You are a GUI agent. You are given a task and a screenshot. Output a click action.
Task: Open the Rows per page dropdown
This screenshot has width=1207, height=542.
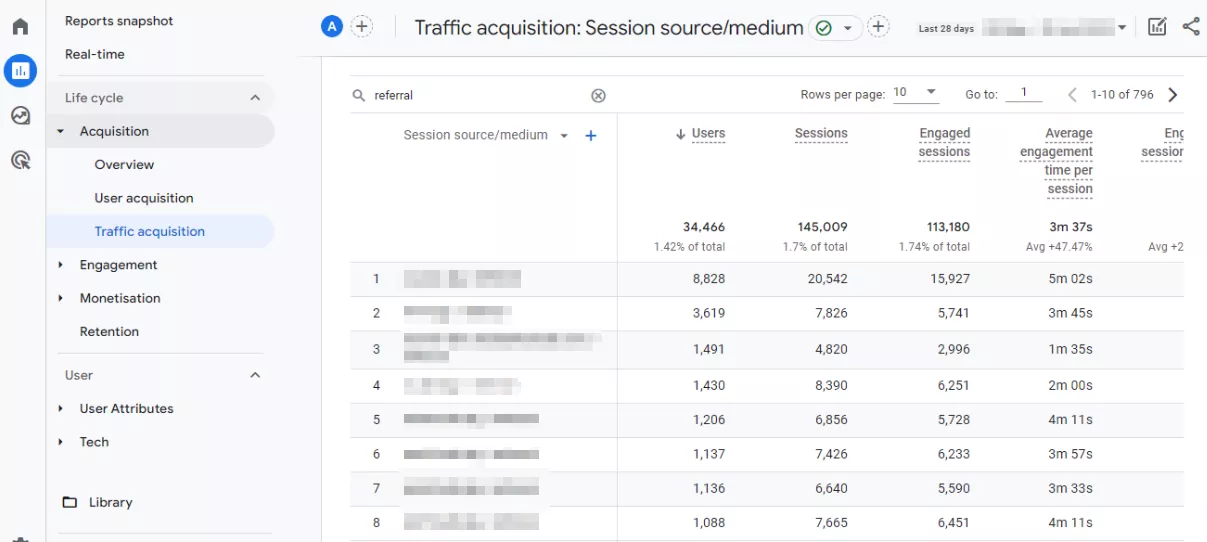click(915, 93)
